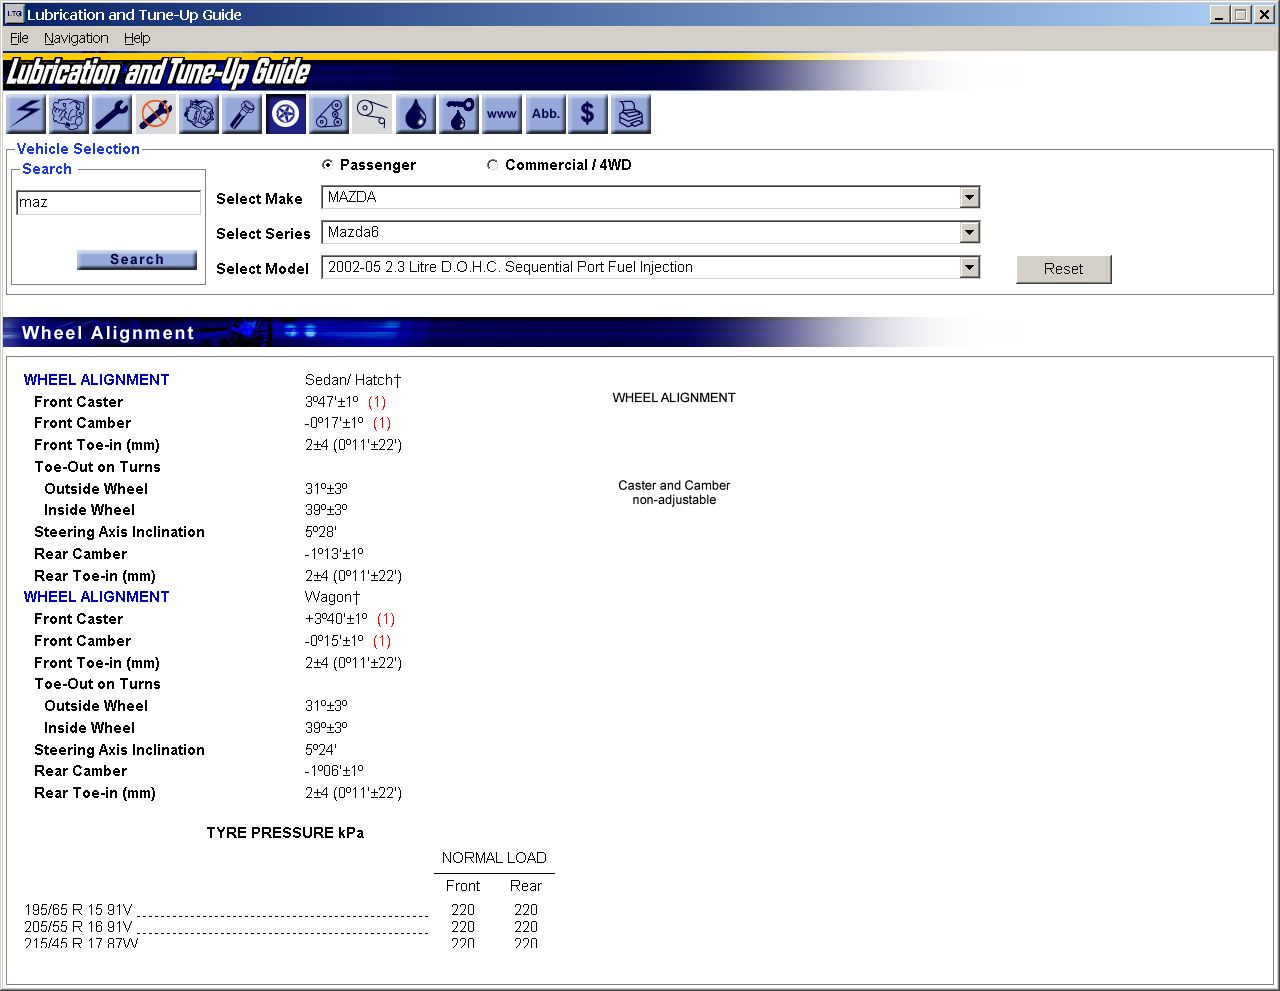
Task: Open the oil drop lubrication icon
Action: coord(415,114)
